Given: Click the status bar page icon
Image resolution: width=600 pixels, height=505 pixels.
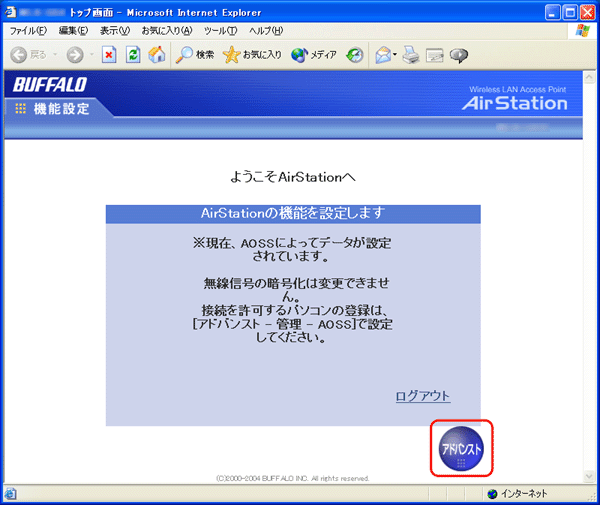Looking at the screenshot, I should pos(11,494).
